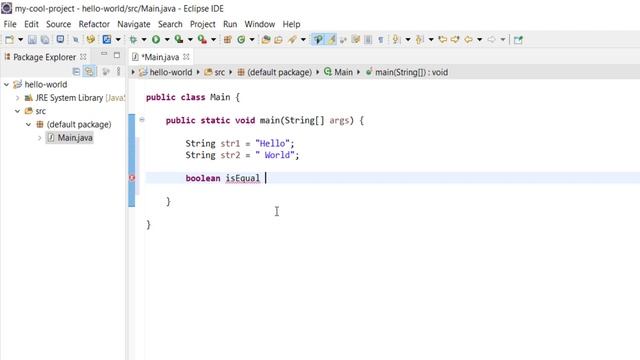The width and height of the screenshot is (640, 360).
Task: Open the Refactor menu
Action: pos(94,24)
